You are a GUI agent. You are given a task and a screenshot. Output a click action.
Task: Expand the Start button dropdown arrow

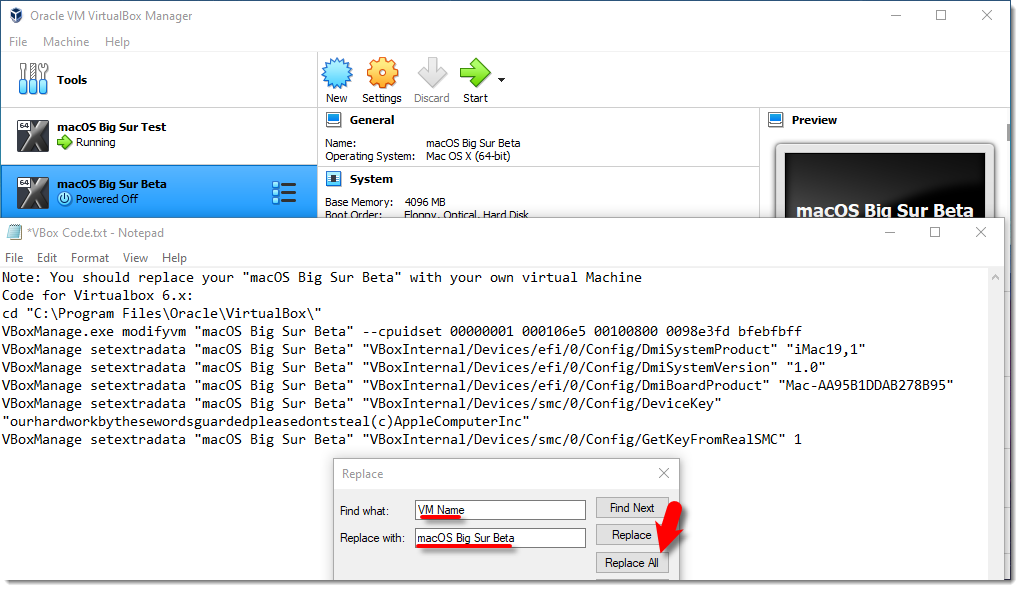coord(501,80)
